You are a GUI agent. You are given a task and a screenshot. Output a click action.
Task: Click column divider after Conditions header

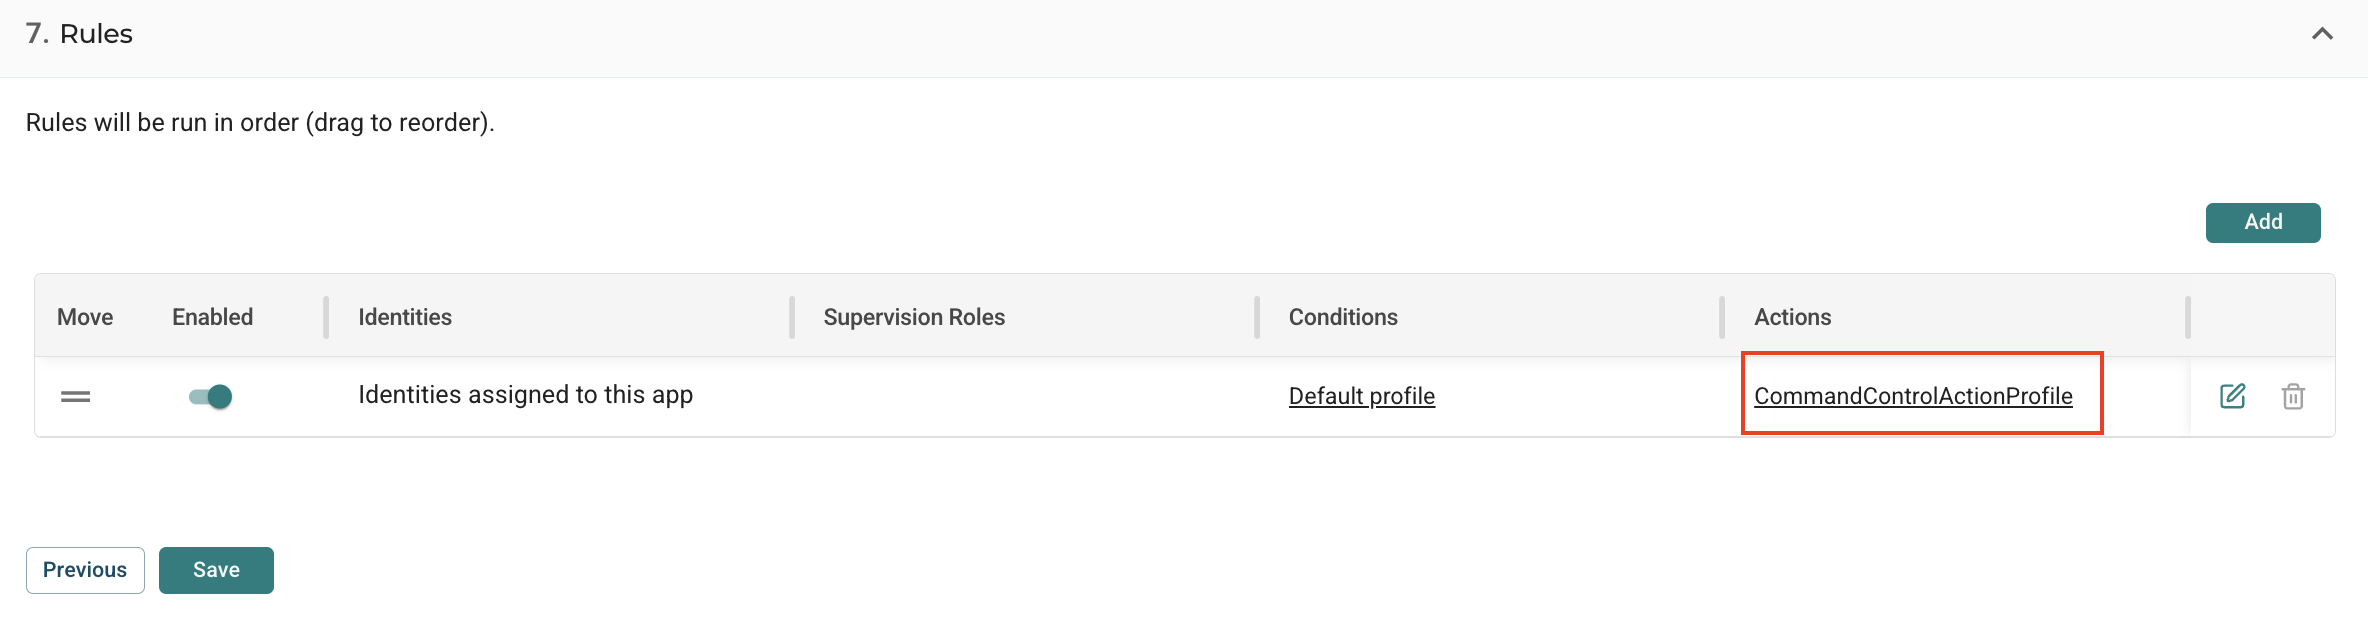[1722, 317]
